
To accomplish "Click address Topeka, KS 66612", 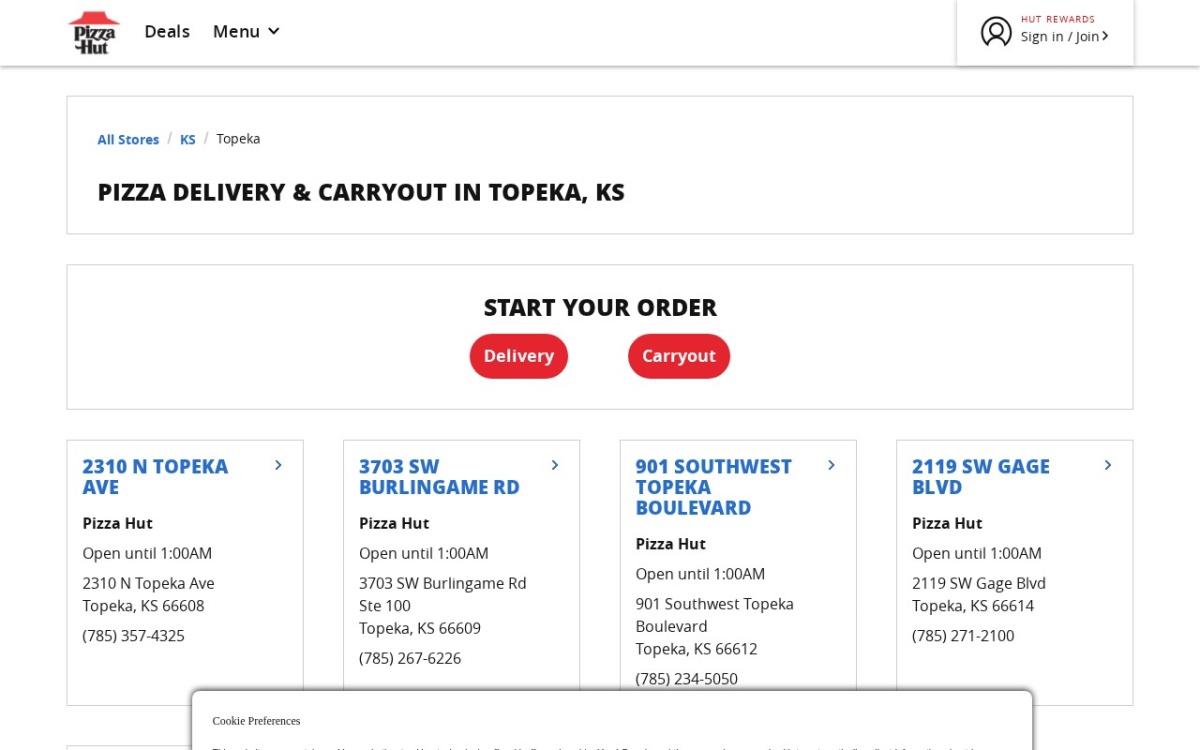I will pyautogui.click(x=697, y=649).
